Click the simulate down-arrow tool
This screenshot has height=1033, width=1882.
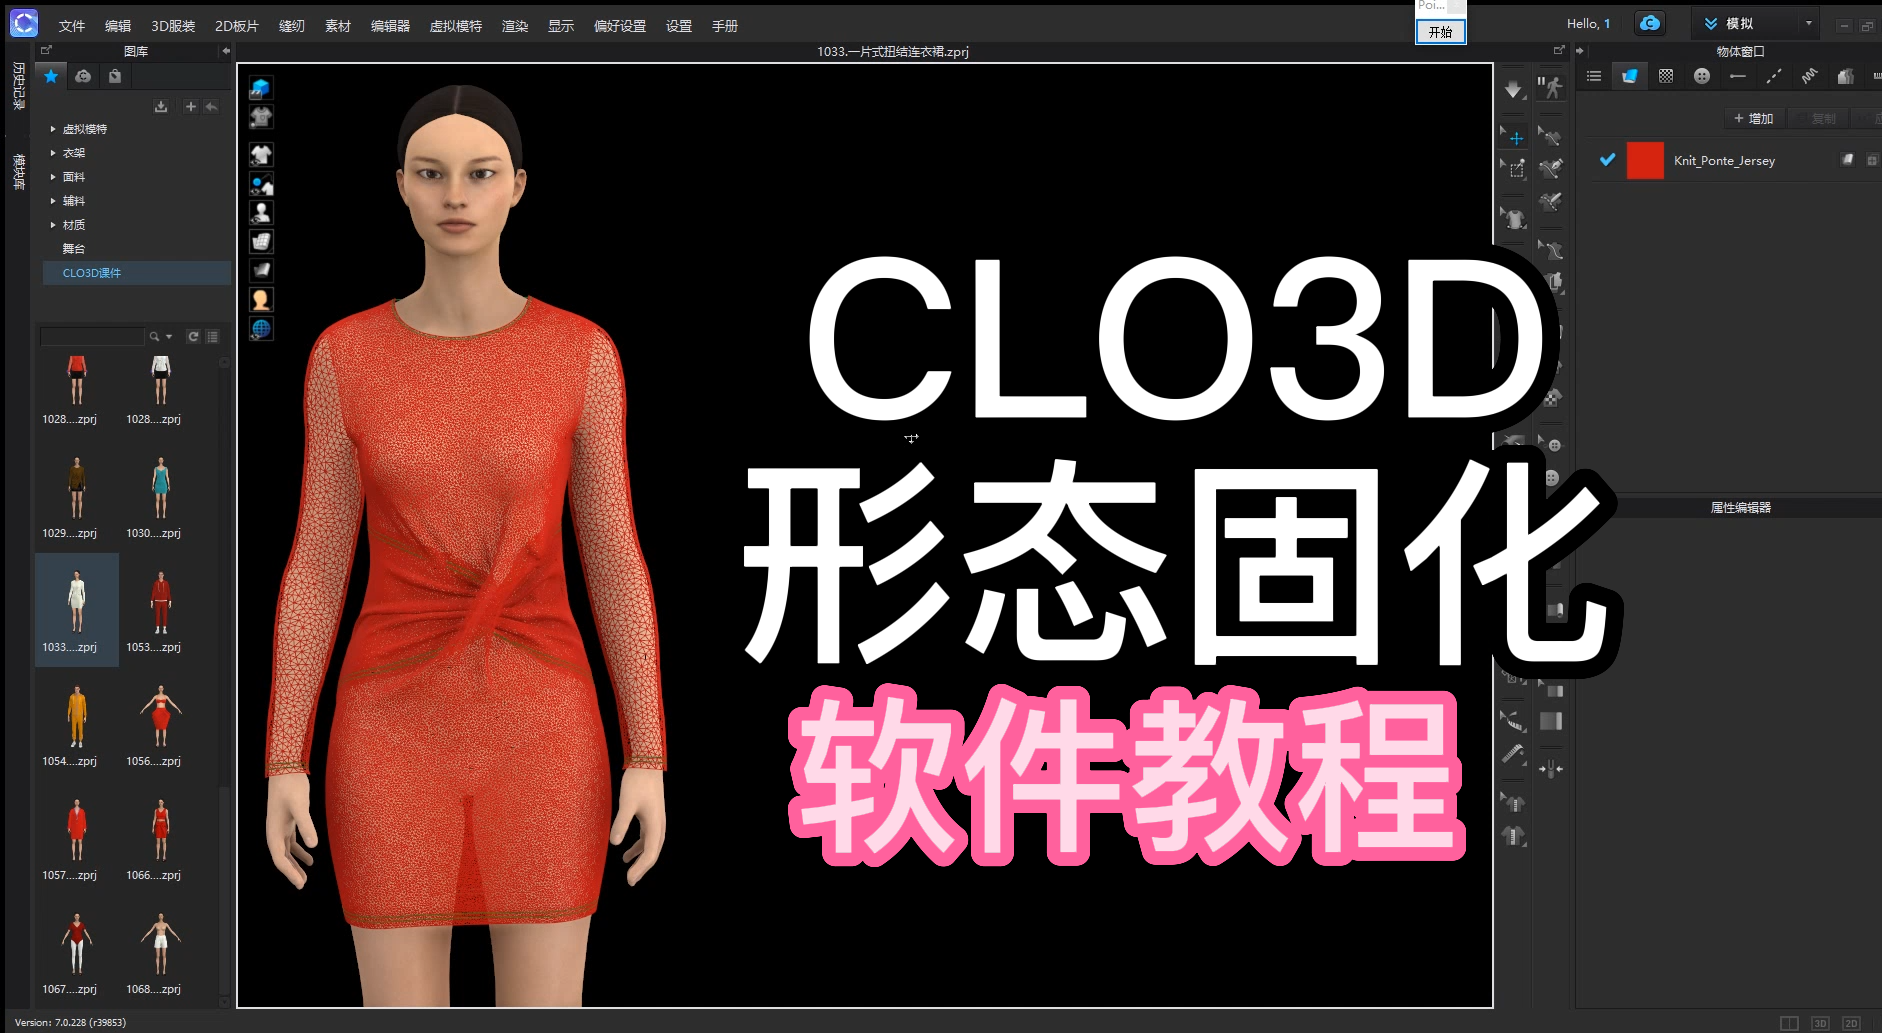1513,89
